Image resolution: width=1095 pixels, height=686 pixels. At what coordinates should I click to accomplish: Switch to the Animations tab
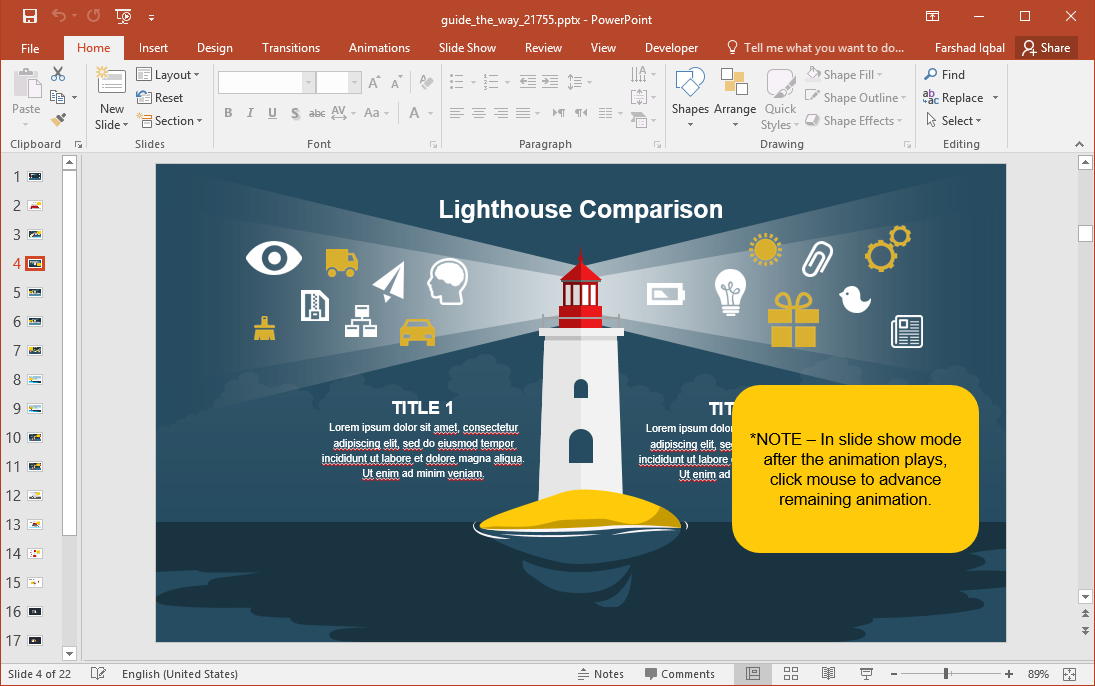(x=379, y=47)
